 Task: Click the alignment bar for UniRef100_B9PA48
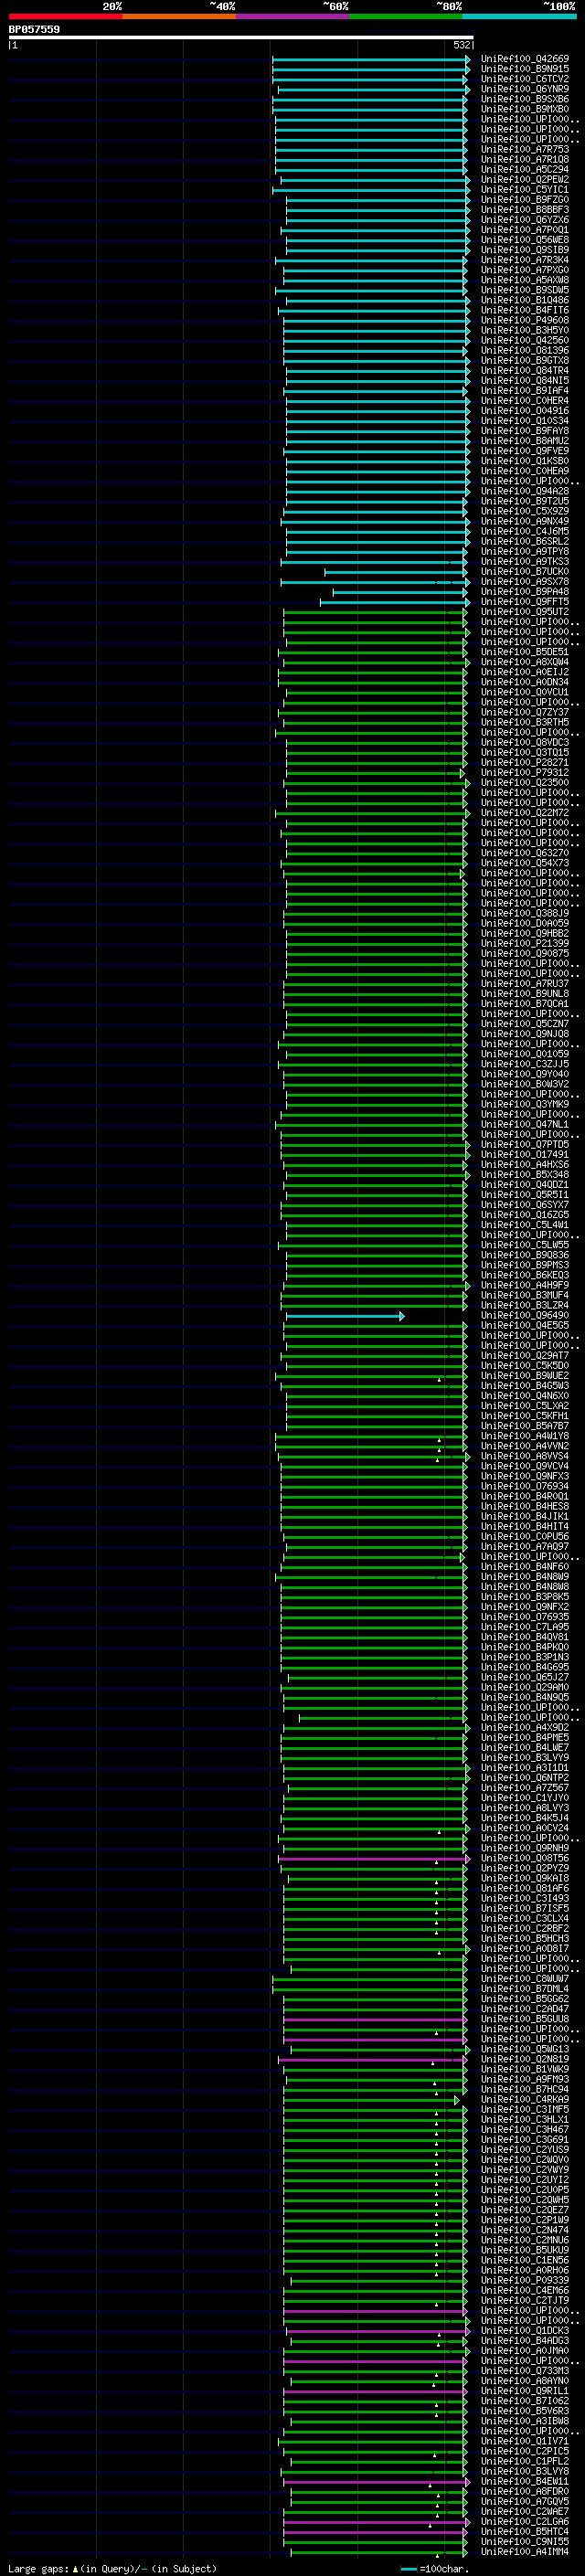pos(400,592)
